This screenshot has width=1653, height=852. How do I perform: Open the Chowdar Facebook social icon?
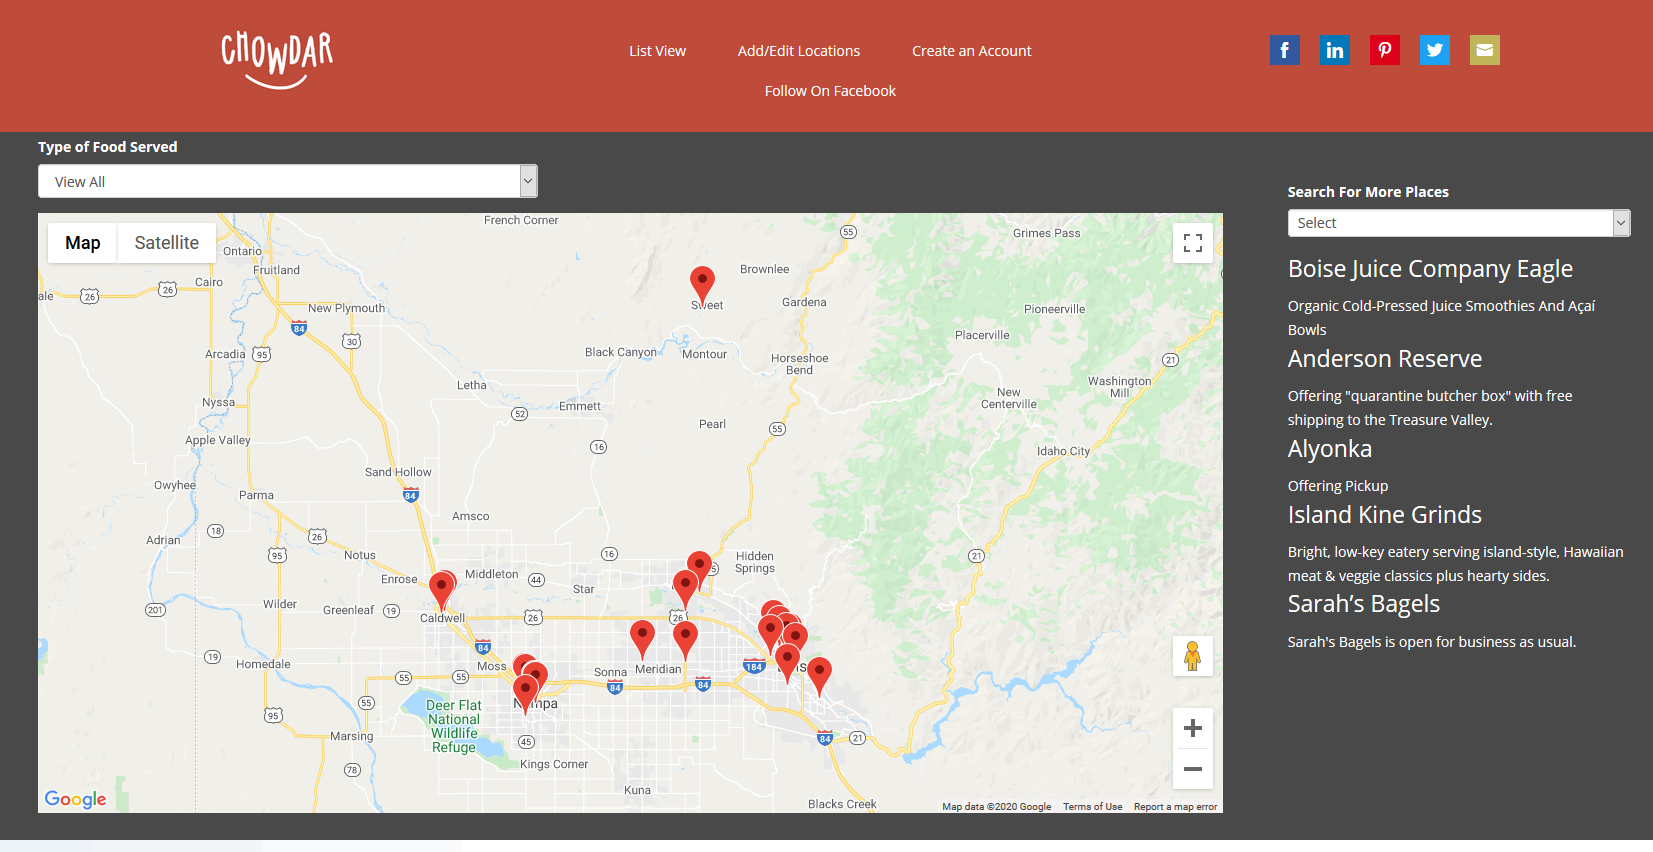(x=1284, y=50)
